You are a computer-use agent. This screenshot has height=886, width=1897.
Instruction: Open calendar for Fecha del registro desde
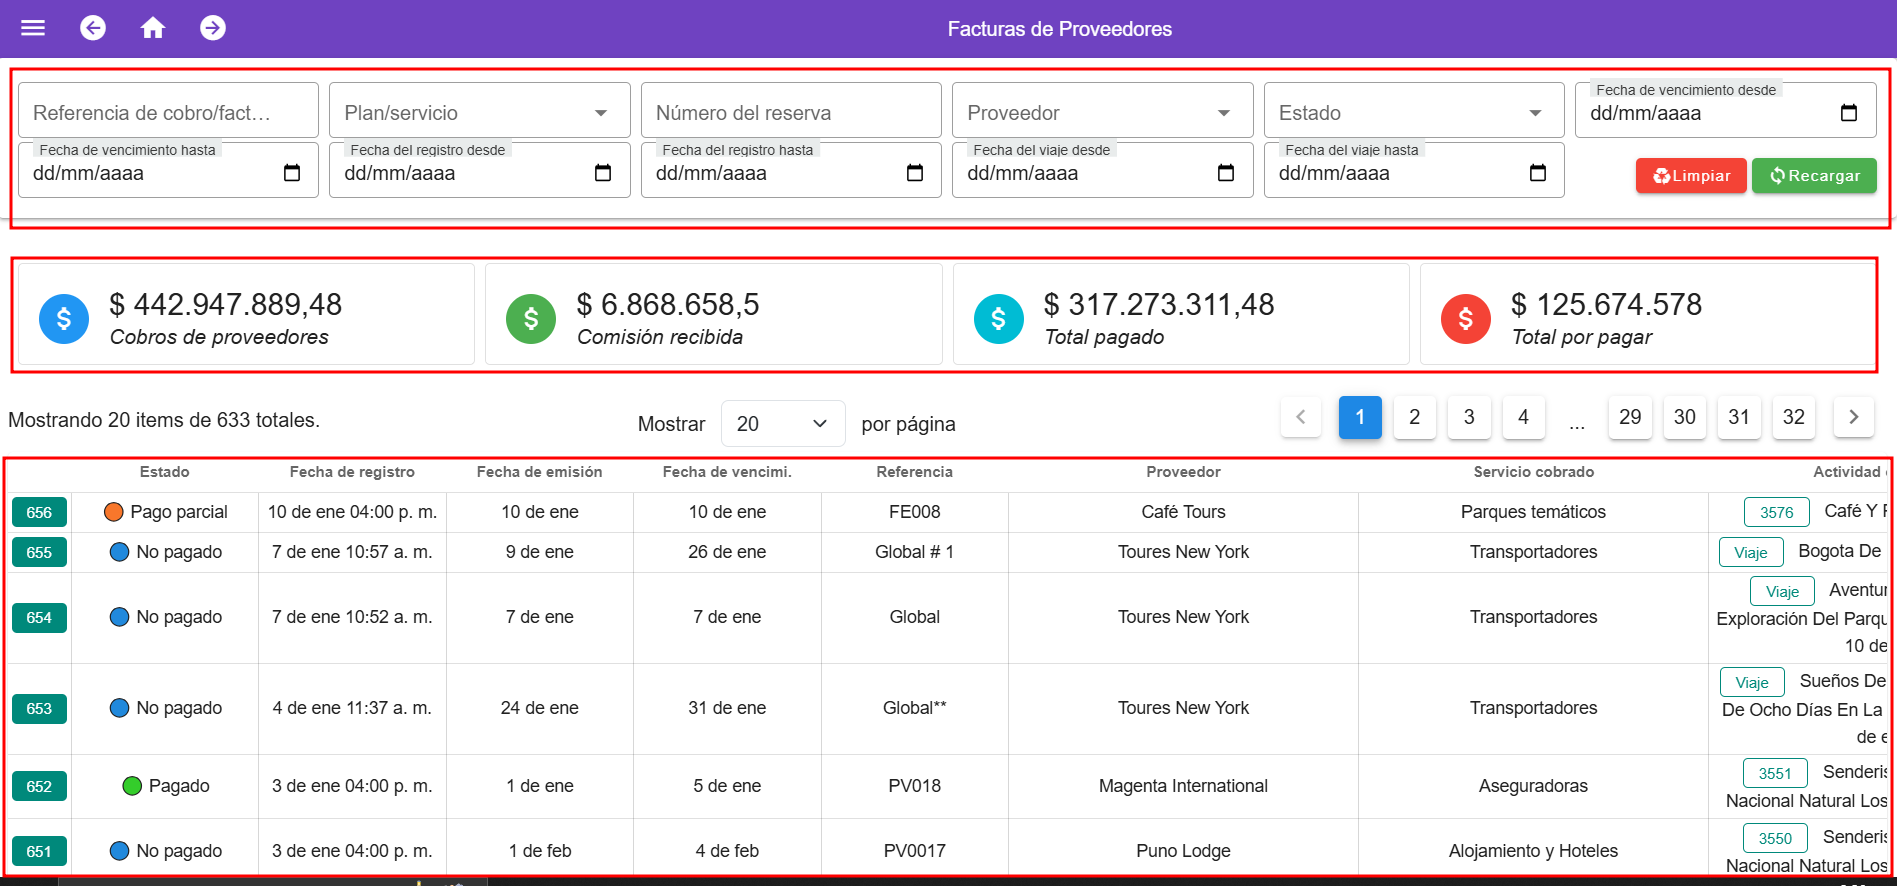click(602, 173)
